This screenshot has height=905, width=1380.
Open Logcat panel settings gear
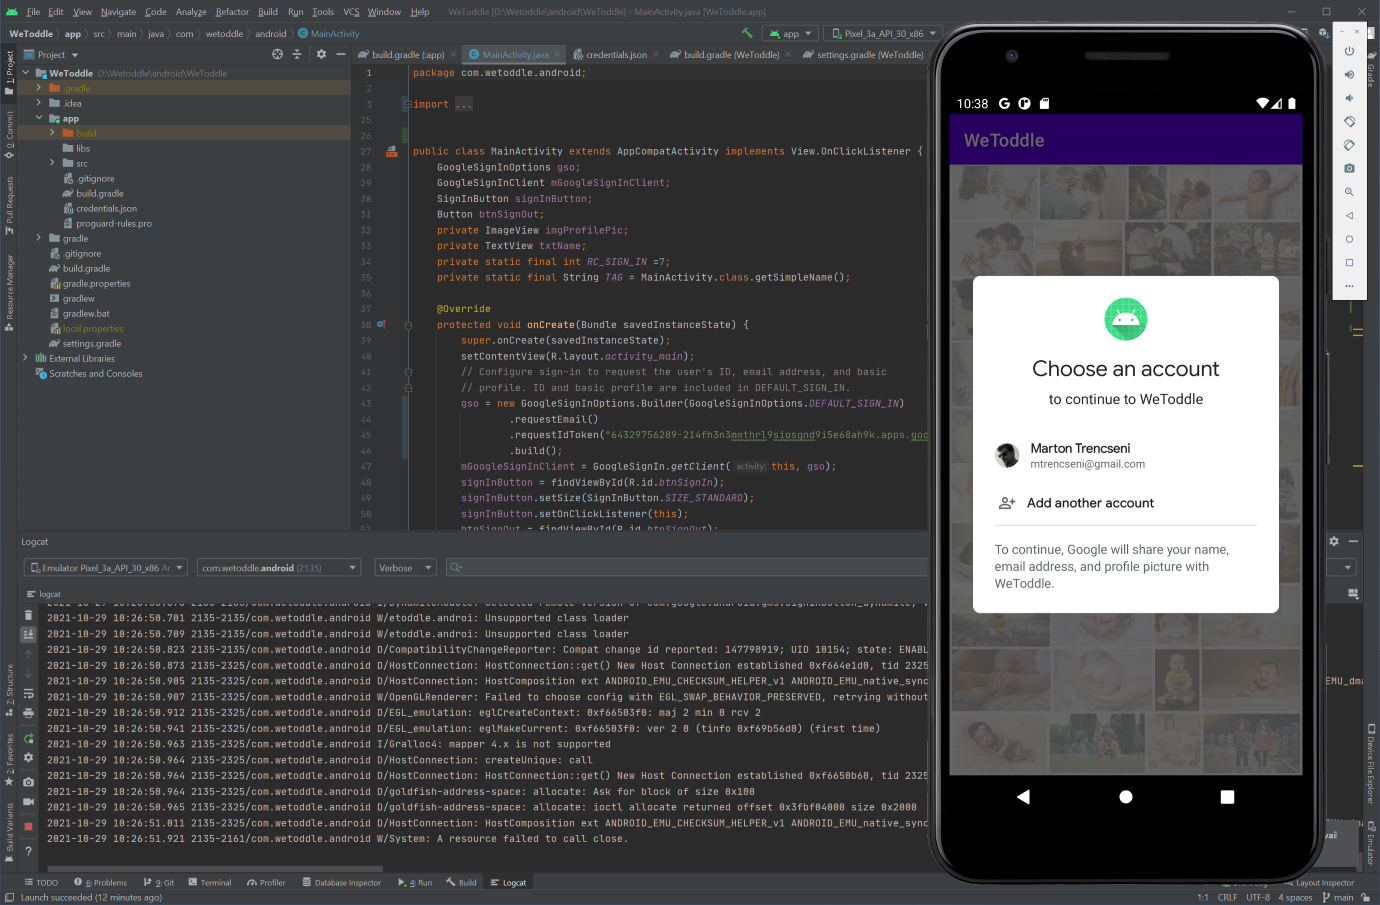[1333, 541]
